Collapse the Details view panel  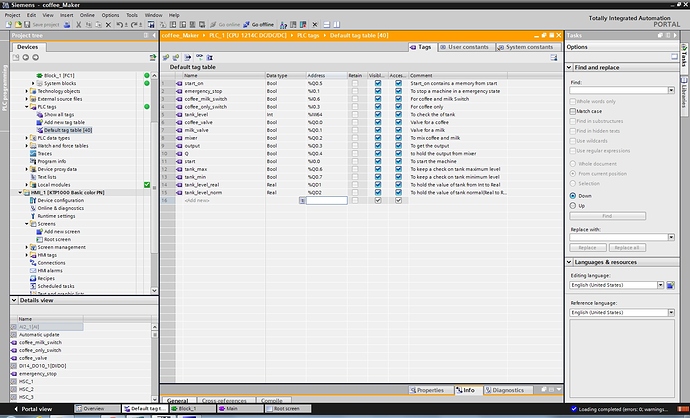pos(14,300)
